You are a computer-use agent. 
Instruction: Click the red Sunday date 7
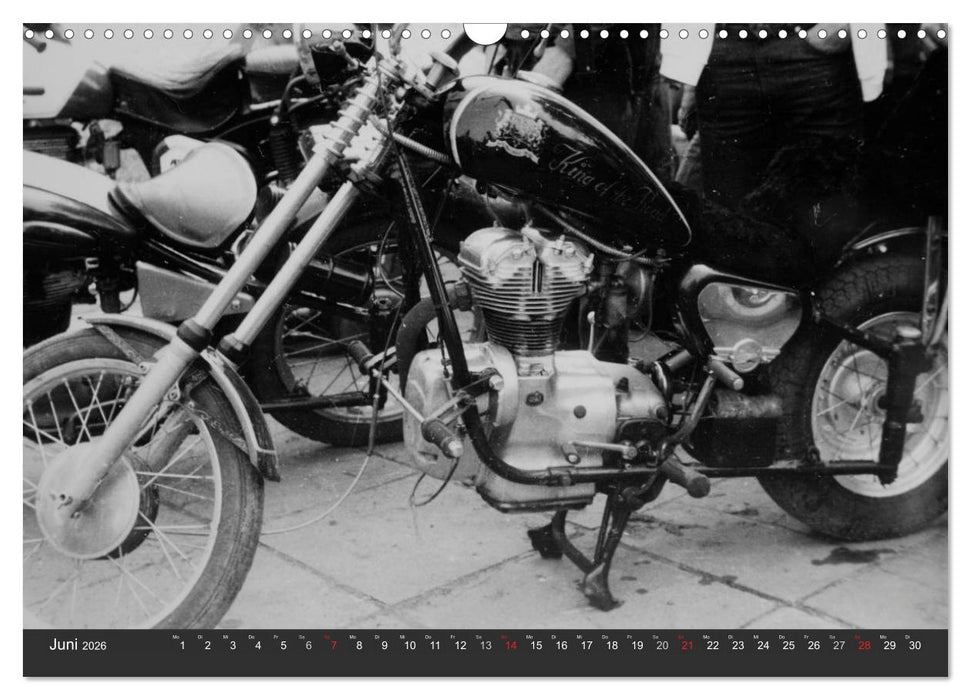[x=334, y=644]
